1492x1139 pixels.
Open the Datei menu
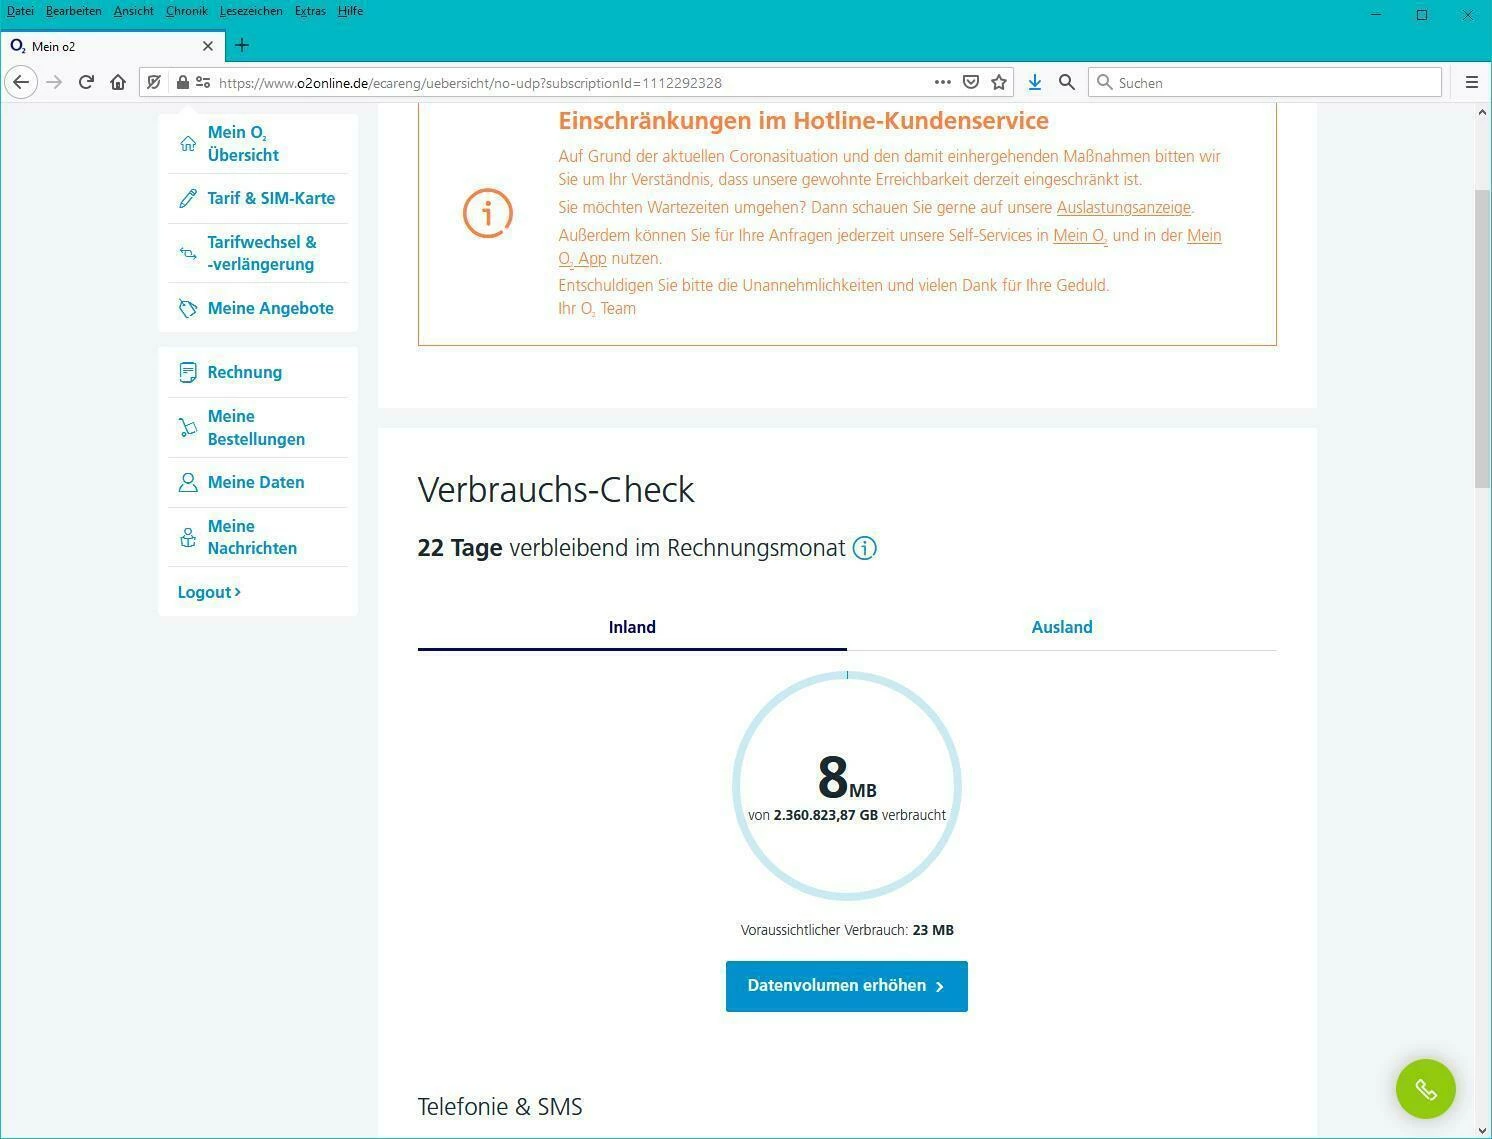20,11
